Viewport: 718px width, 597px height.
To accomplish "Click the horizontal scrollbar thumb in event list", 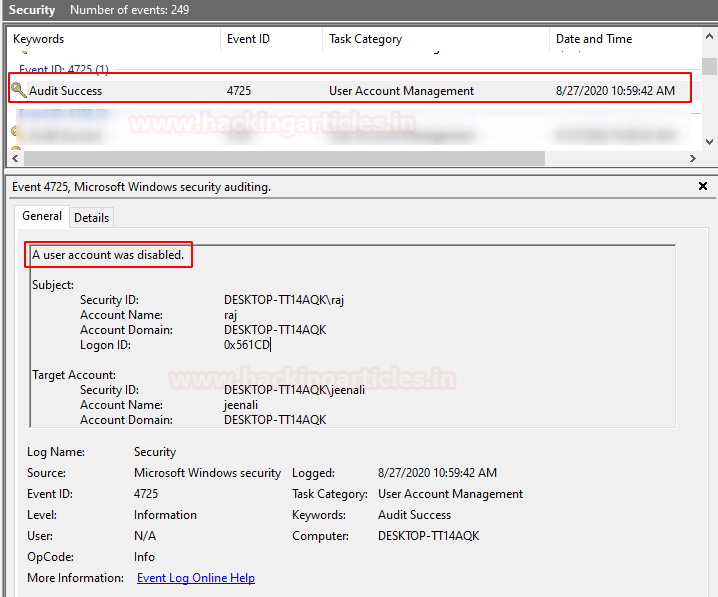I will pos(284,158).
